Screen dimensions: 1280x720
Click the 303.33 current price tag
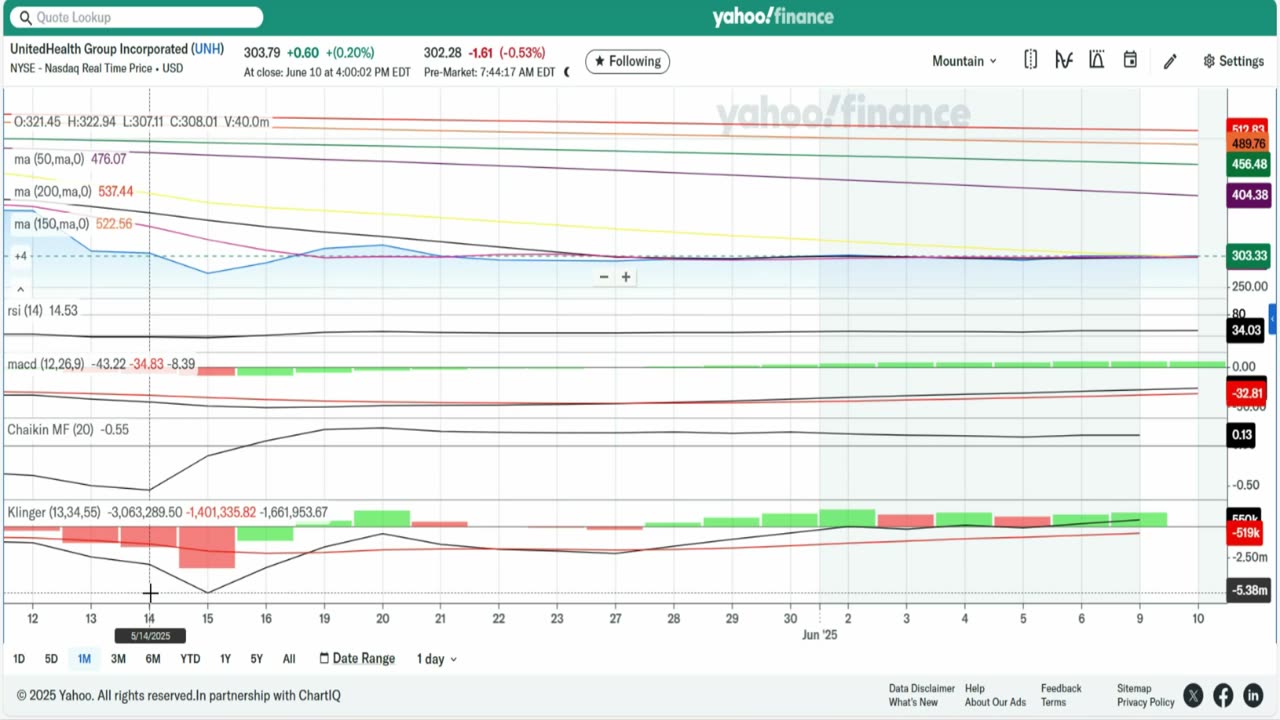1248,256
